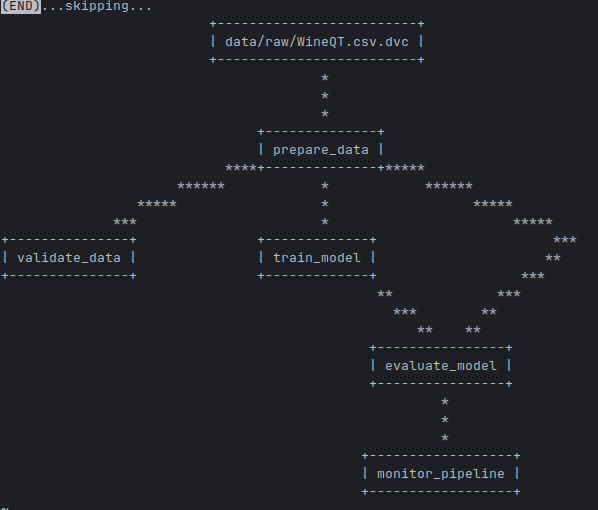Click top border of prepare_data box
598x510 pixels.
[321, 132]
